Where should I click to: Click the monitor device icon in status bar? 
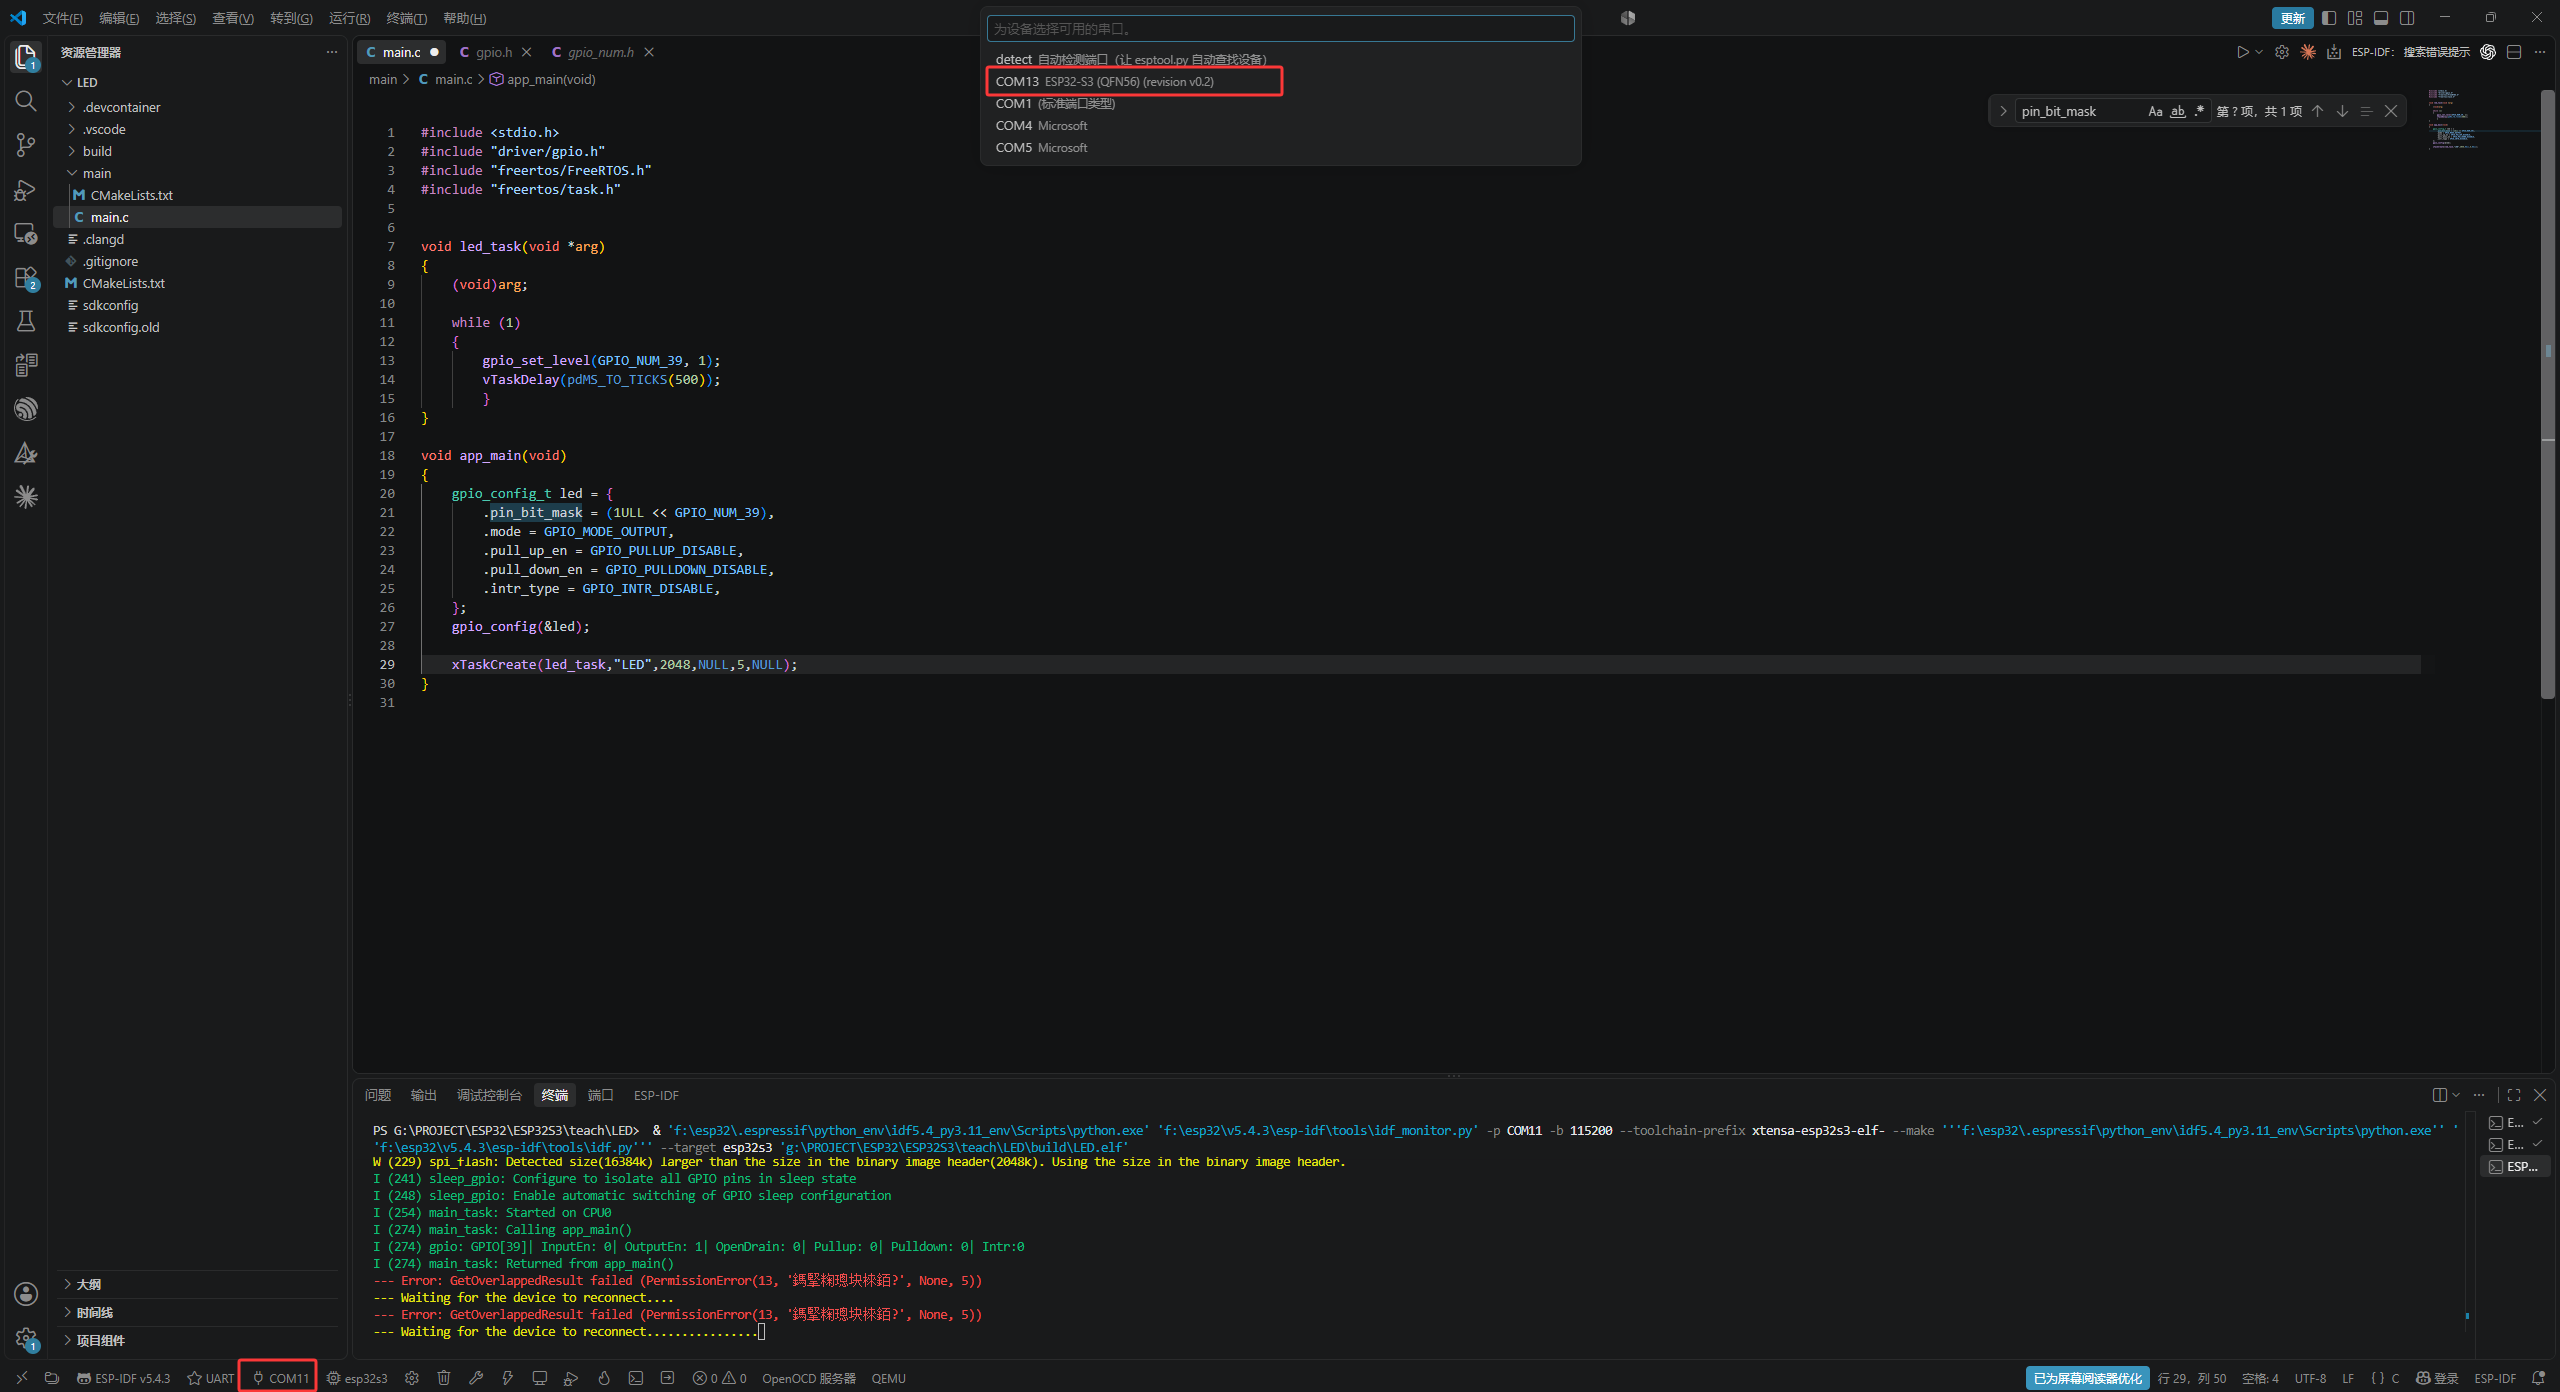(540, 1378)
